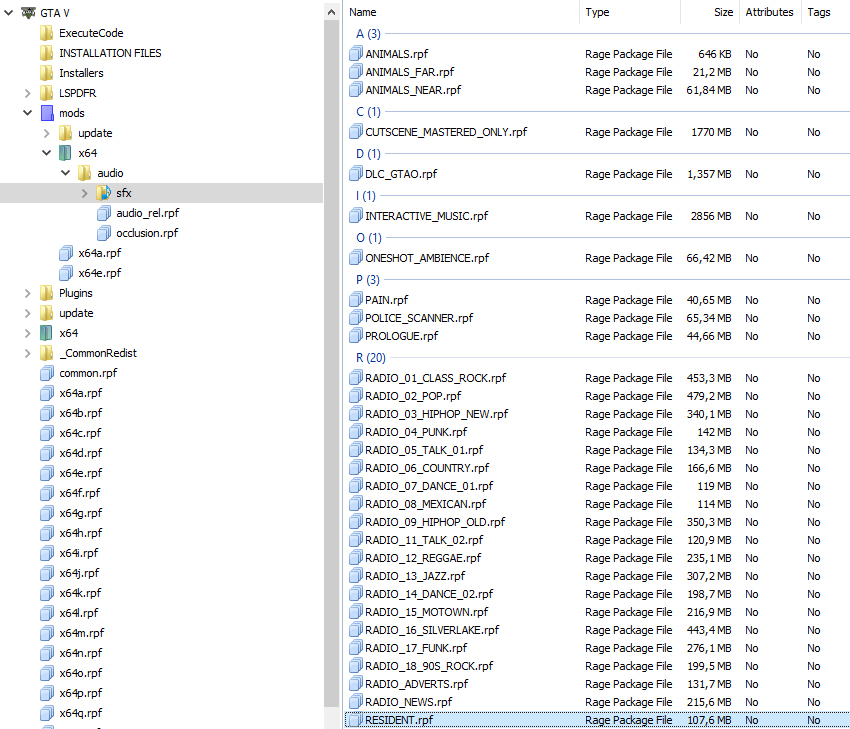Click the LSPDFR folder icon

(47, 93)
